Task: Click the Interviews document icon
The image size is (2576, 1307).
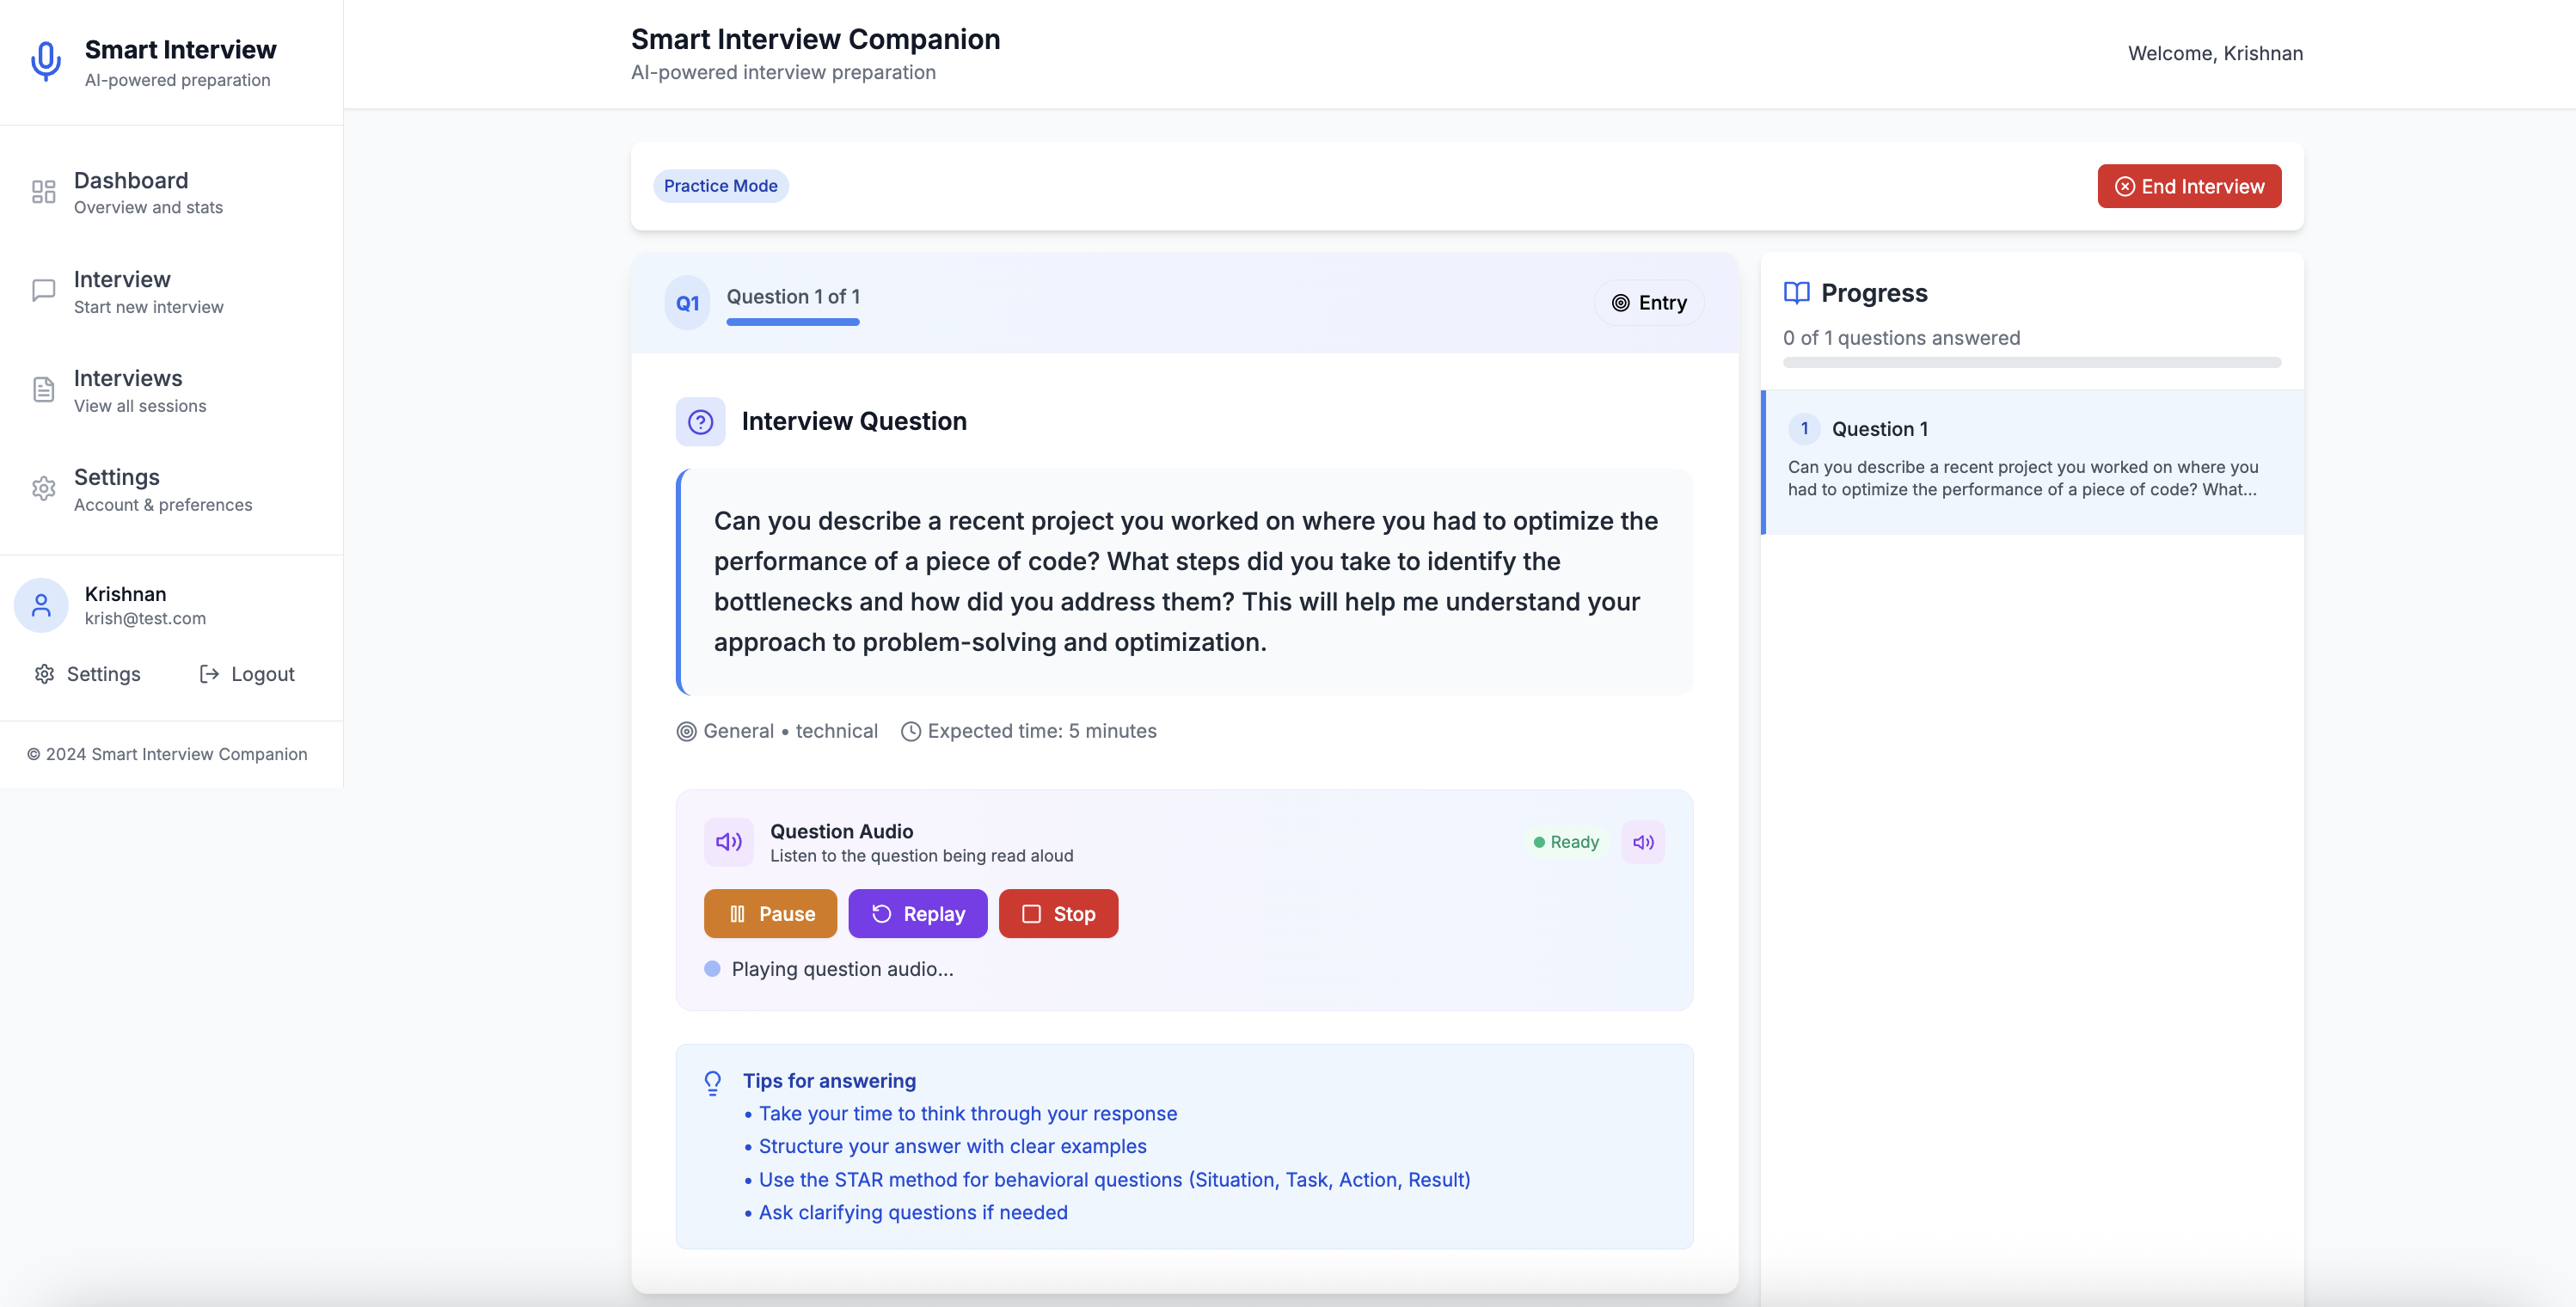Action: tap(43, 390)
